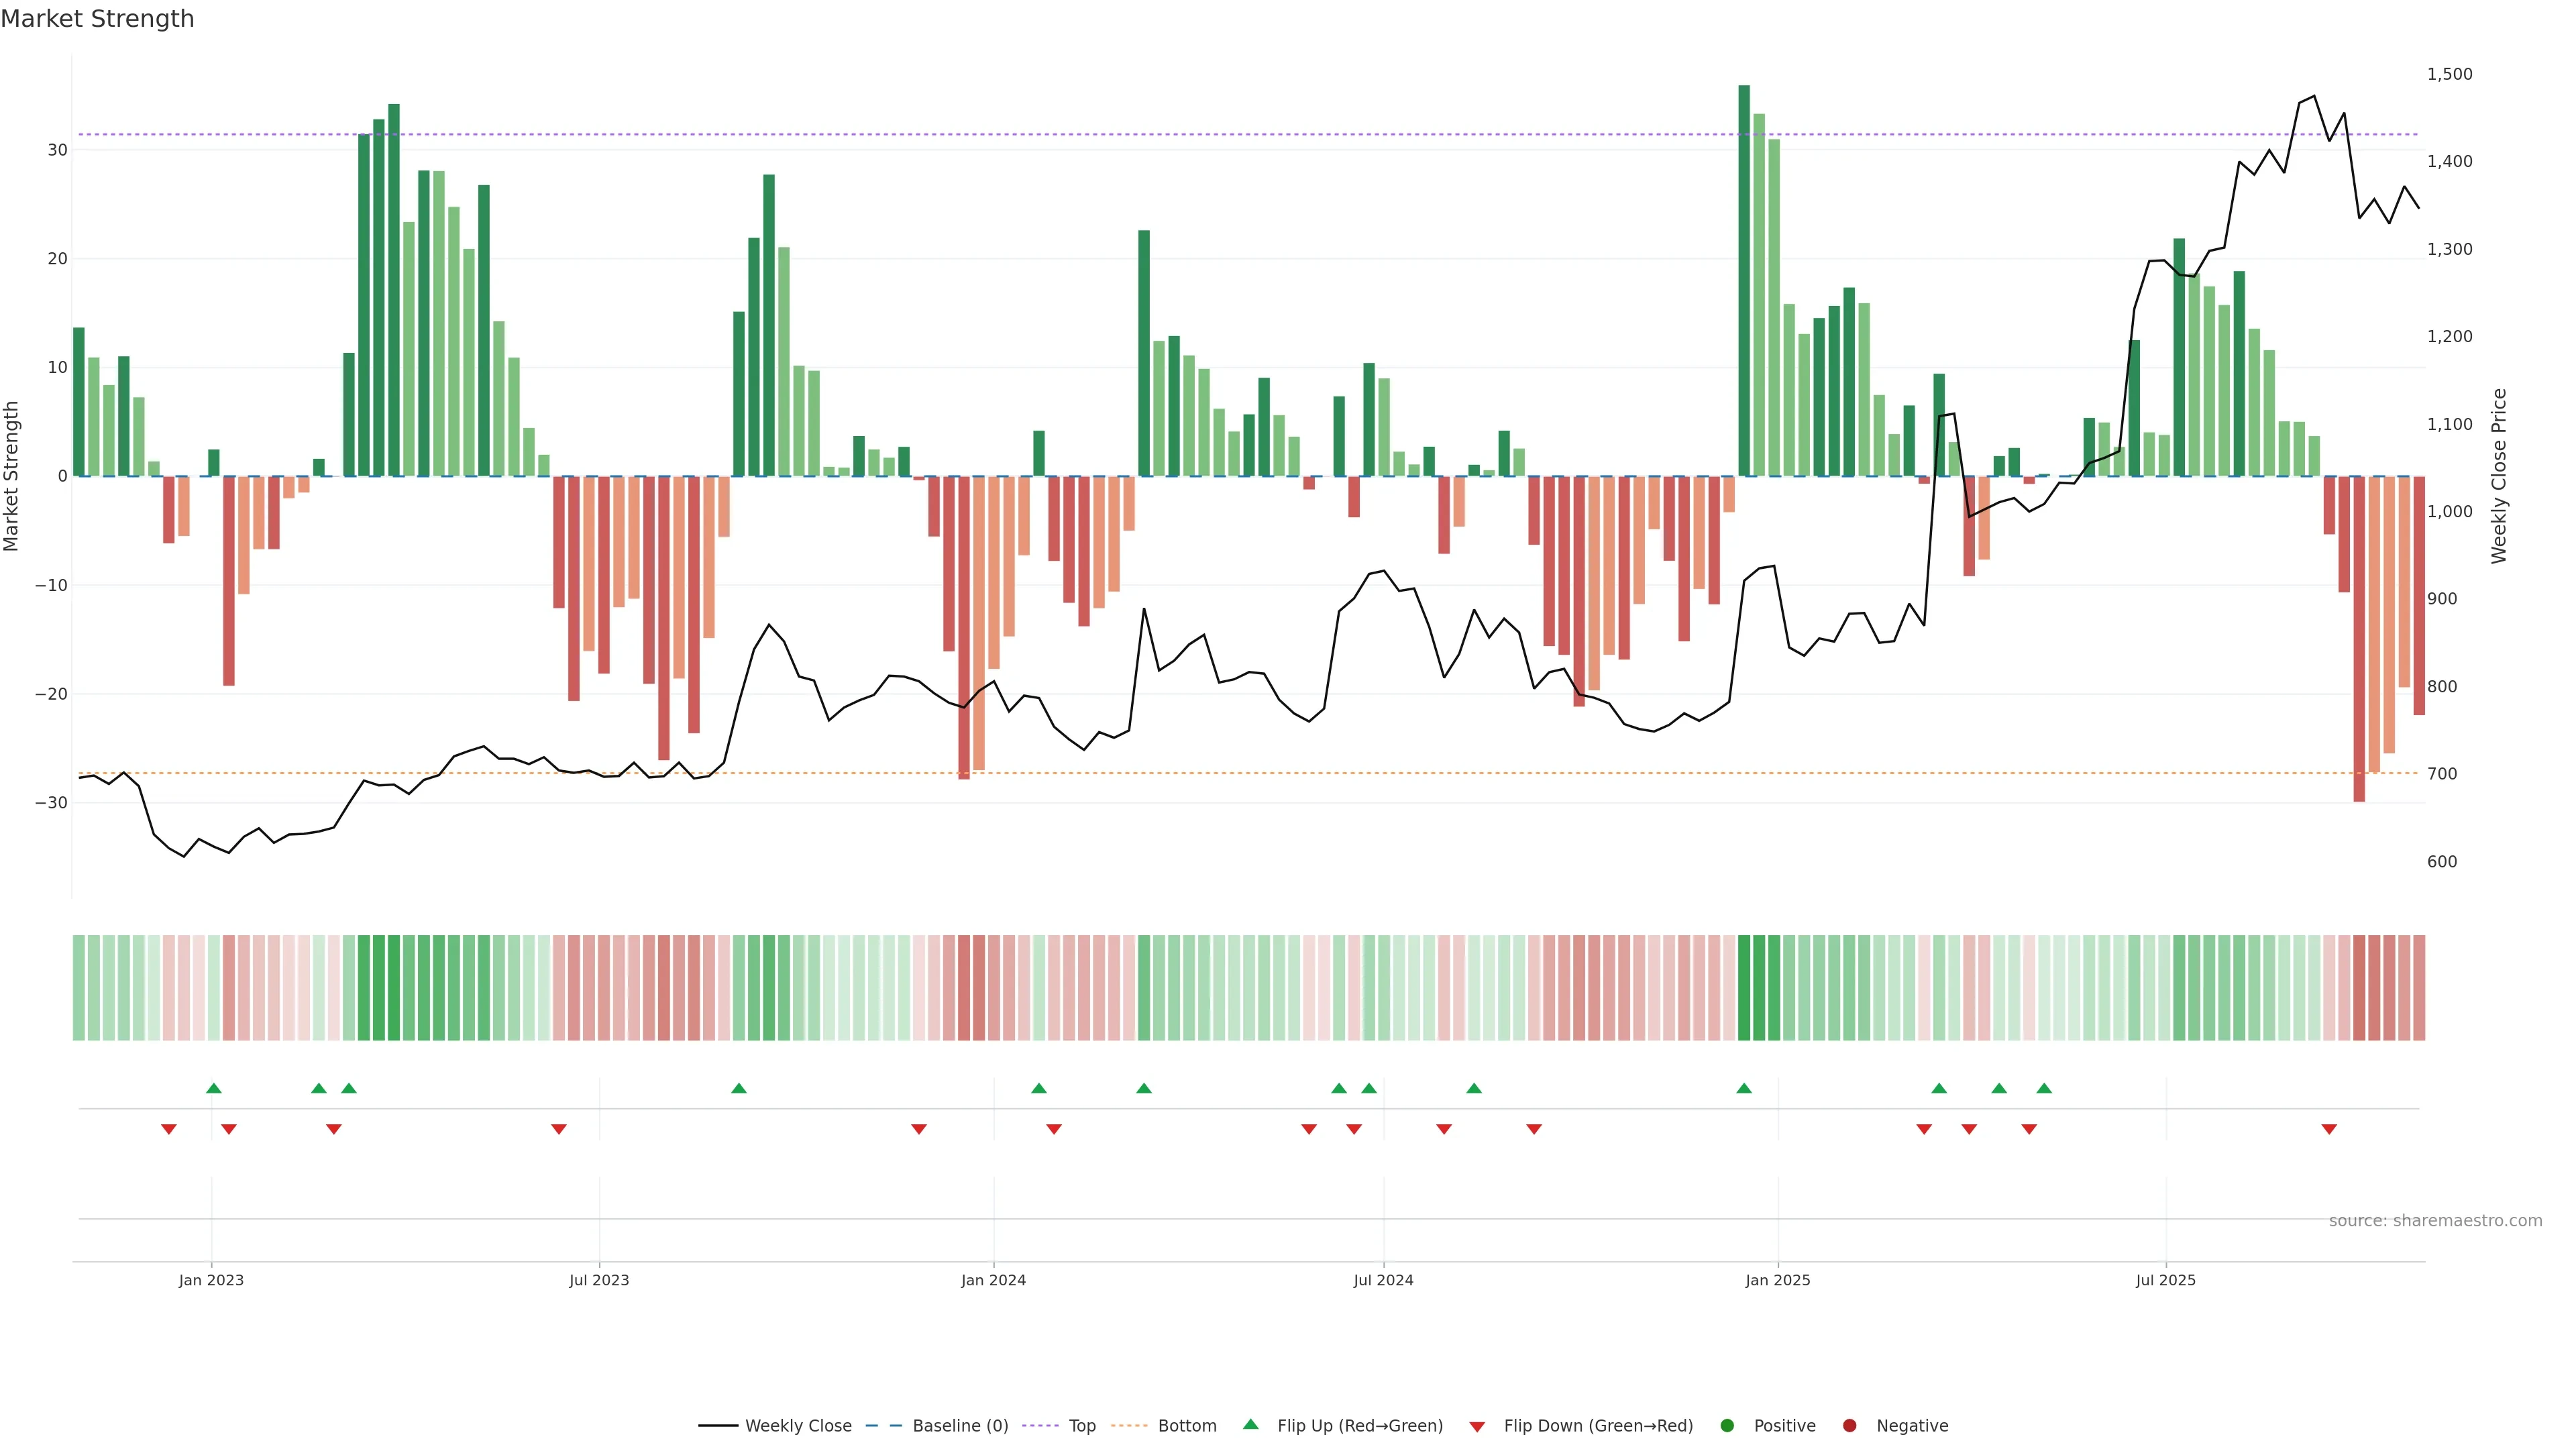Click the 1,500 right-axis tick label

[x=2449, y=74]
